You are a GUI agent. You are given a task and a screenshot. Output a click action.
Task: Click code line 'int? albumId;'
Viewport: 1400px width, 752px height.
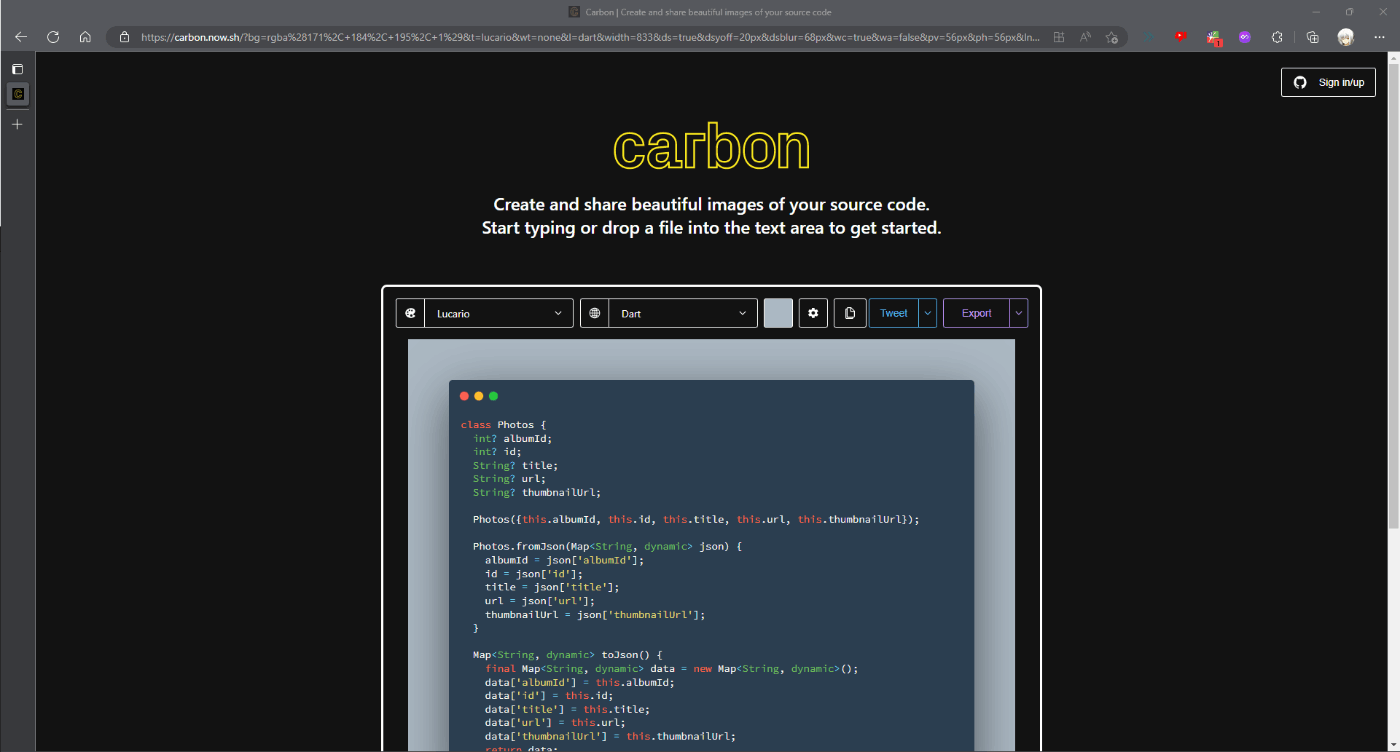point(513,438)
